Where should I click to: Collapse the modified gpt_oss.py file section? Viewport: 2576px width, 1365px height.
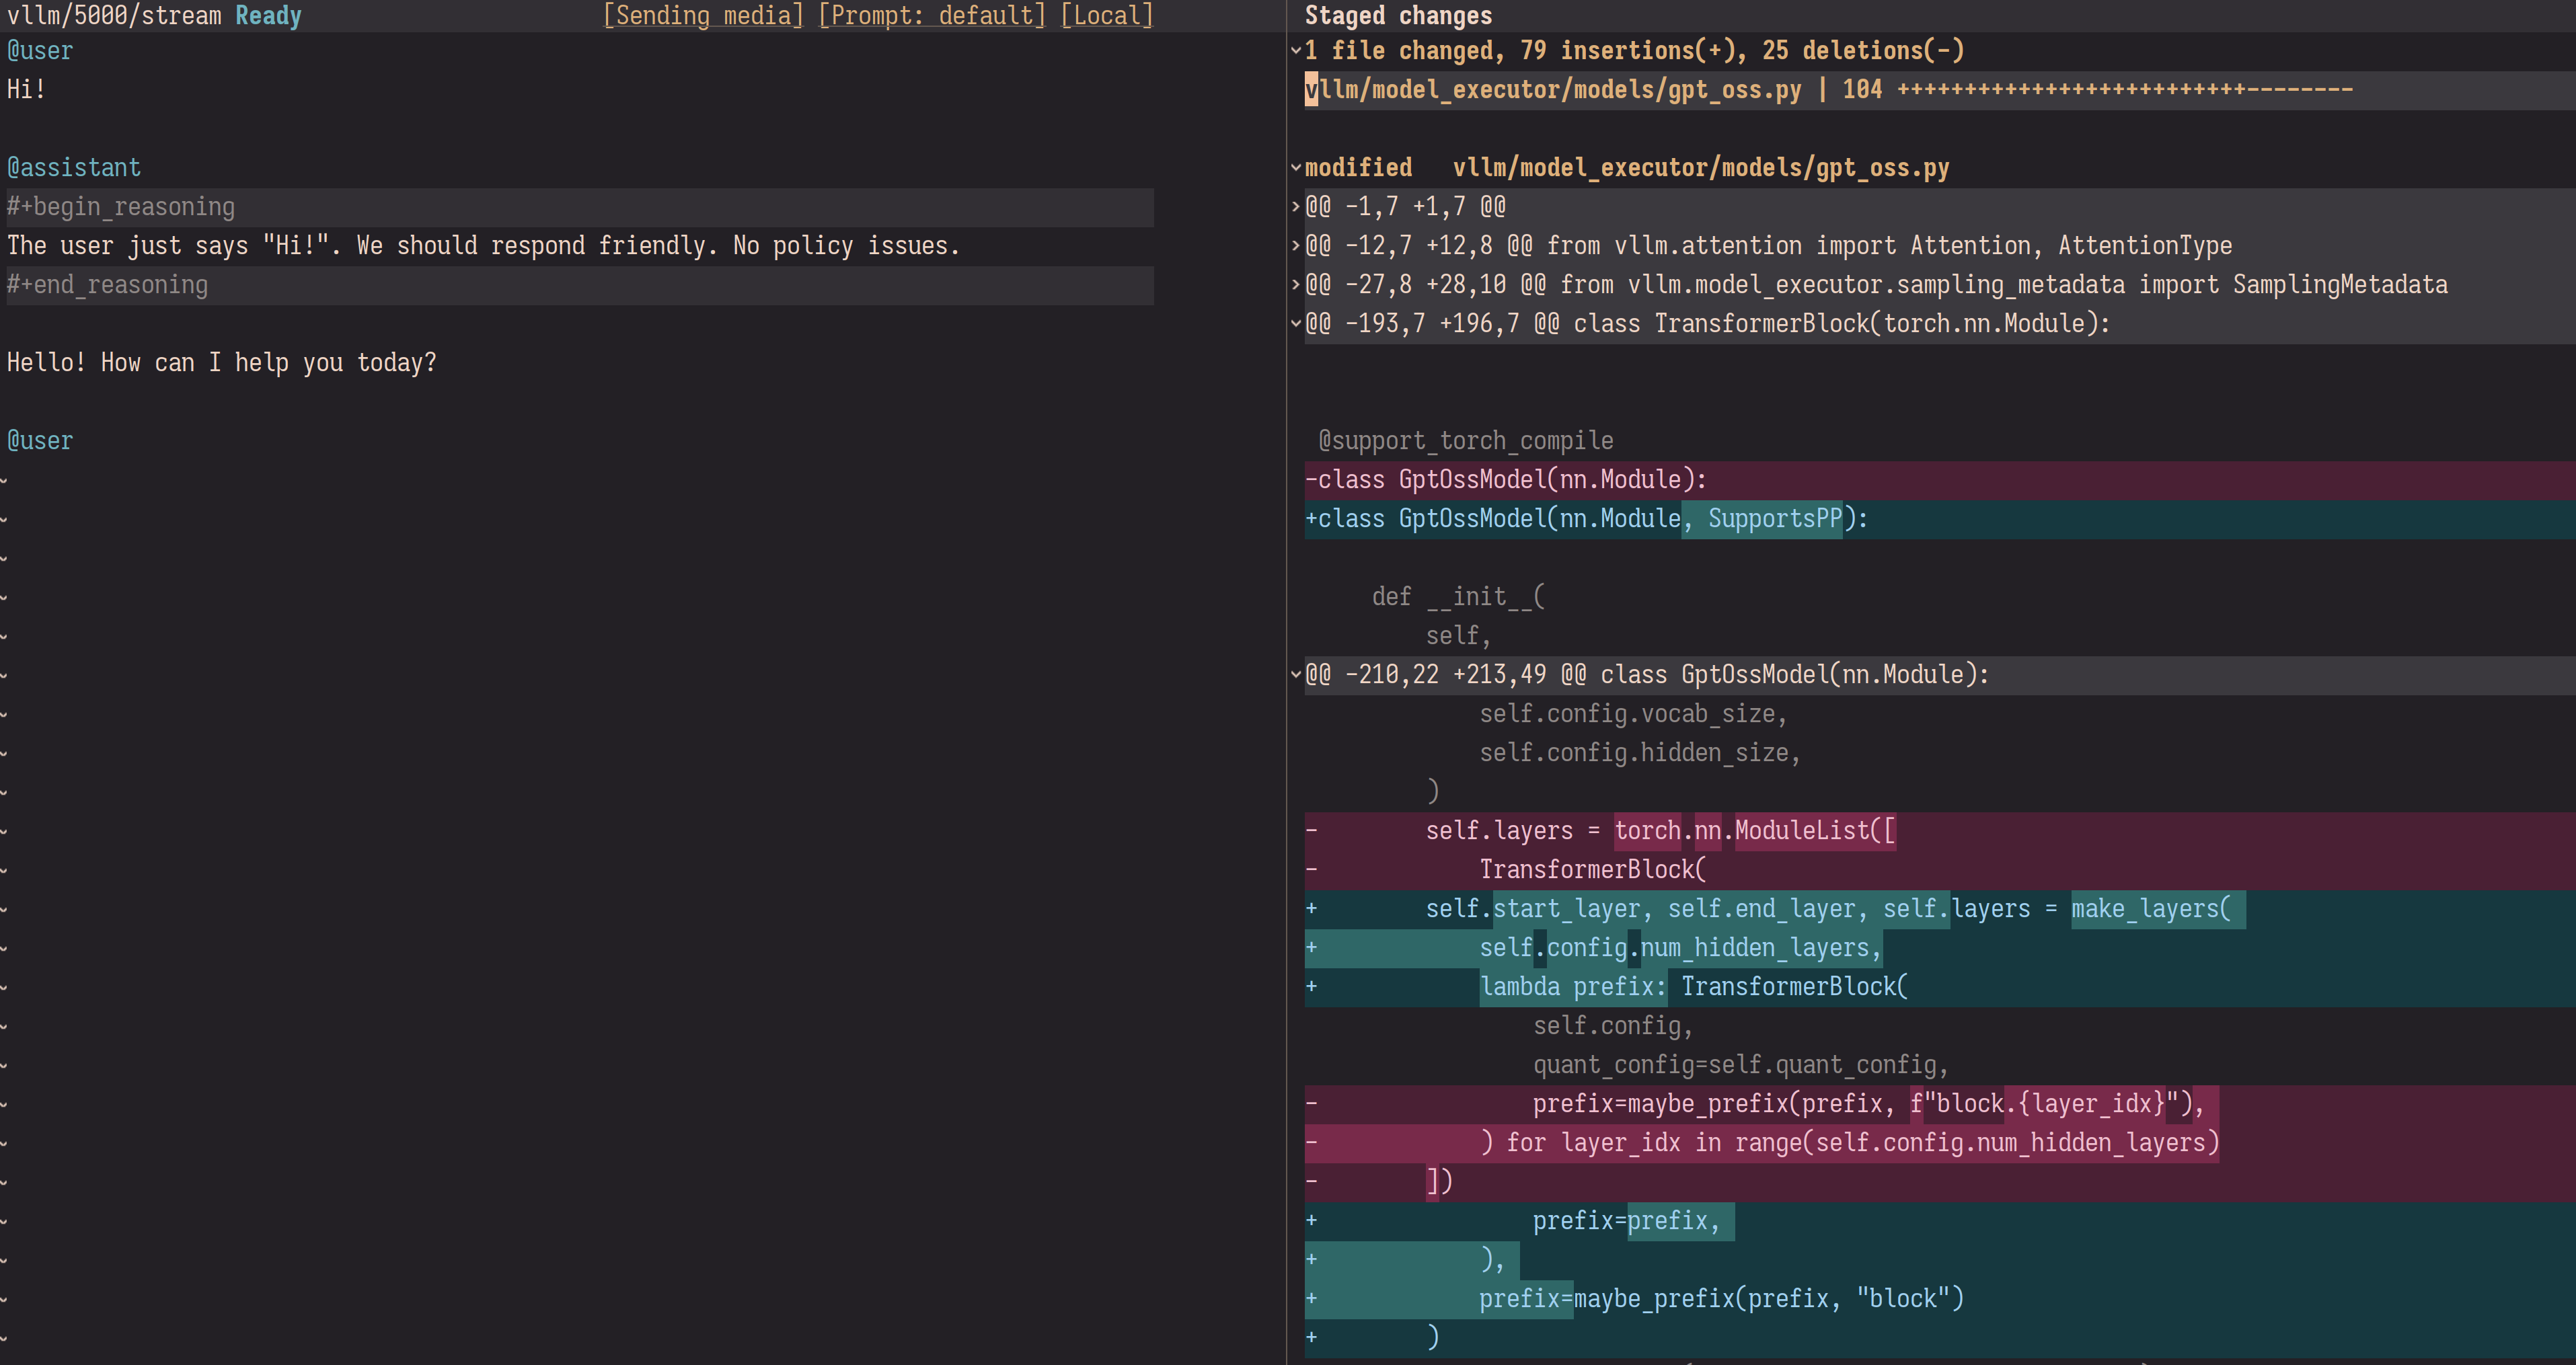coord(1296,167)
